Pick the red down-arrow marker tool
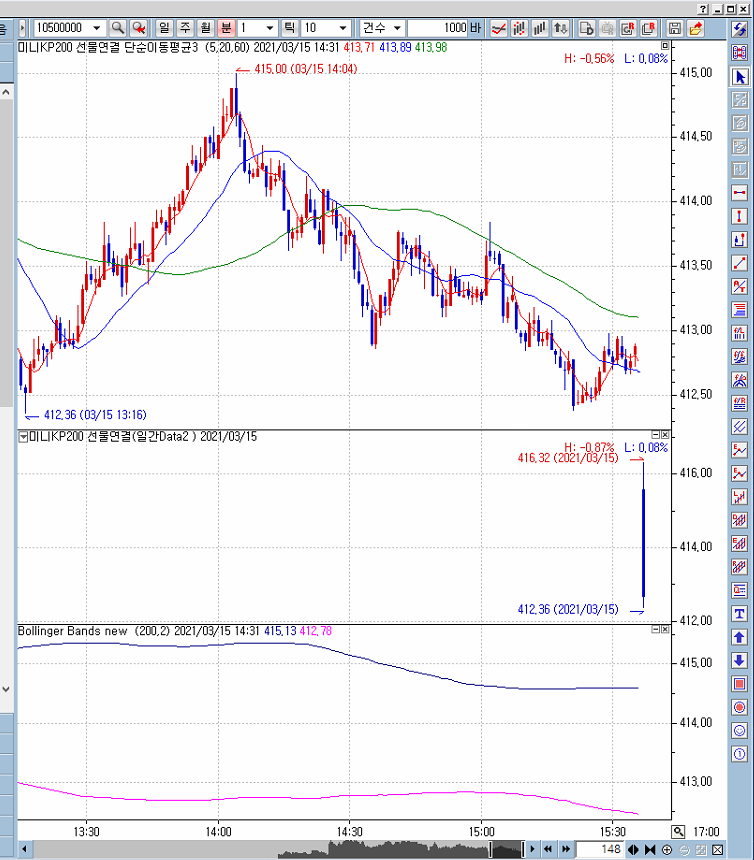 pyautogui.click(x=740, y=660)
